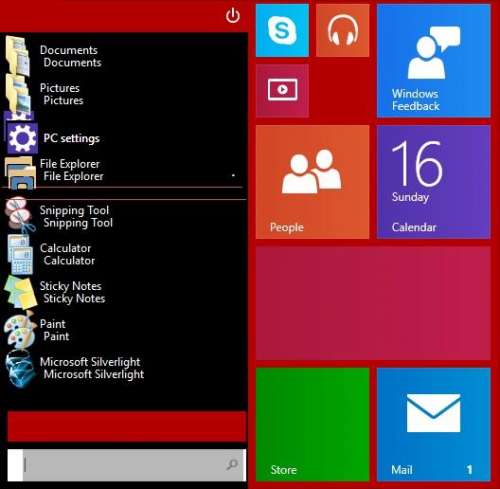This screenshot has width=500, height=489.
Task: Open the Video player tile
Action: [282, 90]
